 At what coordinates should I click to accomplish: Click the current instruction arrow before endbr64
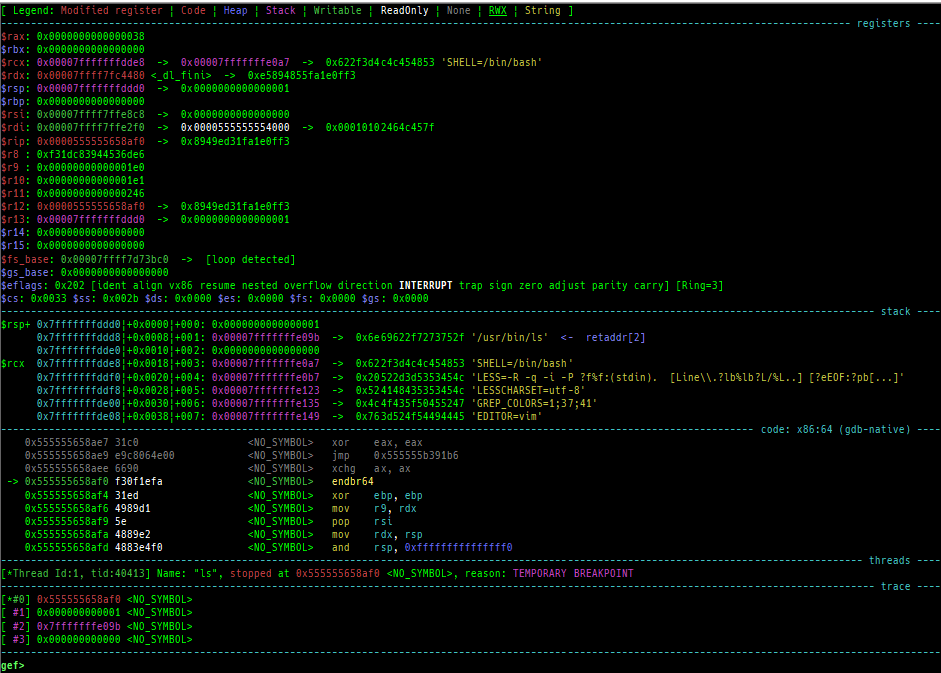pos(12,481)
